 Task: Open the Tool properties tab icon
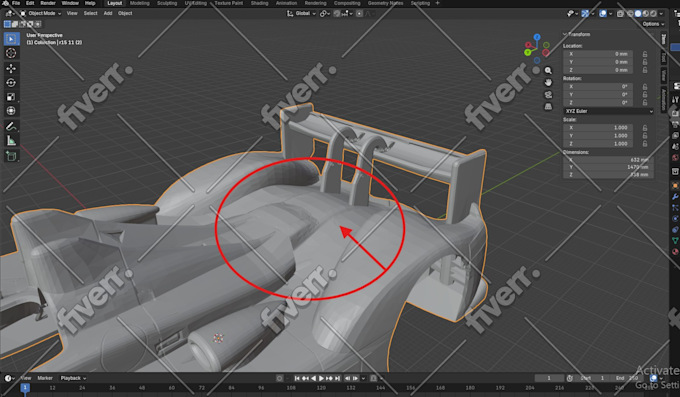675,100
